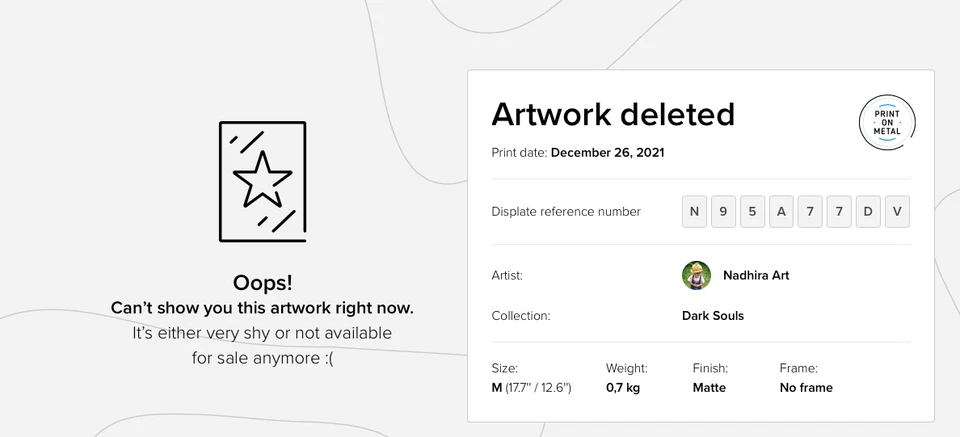Click the Oops! message heading
This screenshot has width=960, height=437.
(x=262, y=283)
